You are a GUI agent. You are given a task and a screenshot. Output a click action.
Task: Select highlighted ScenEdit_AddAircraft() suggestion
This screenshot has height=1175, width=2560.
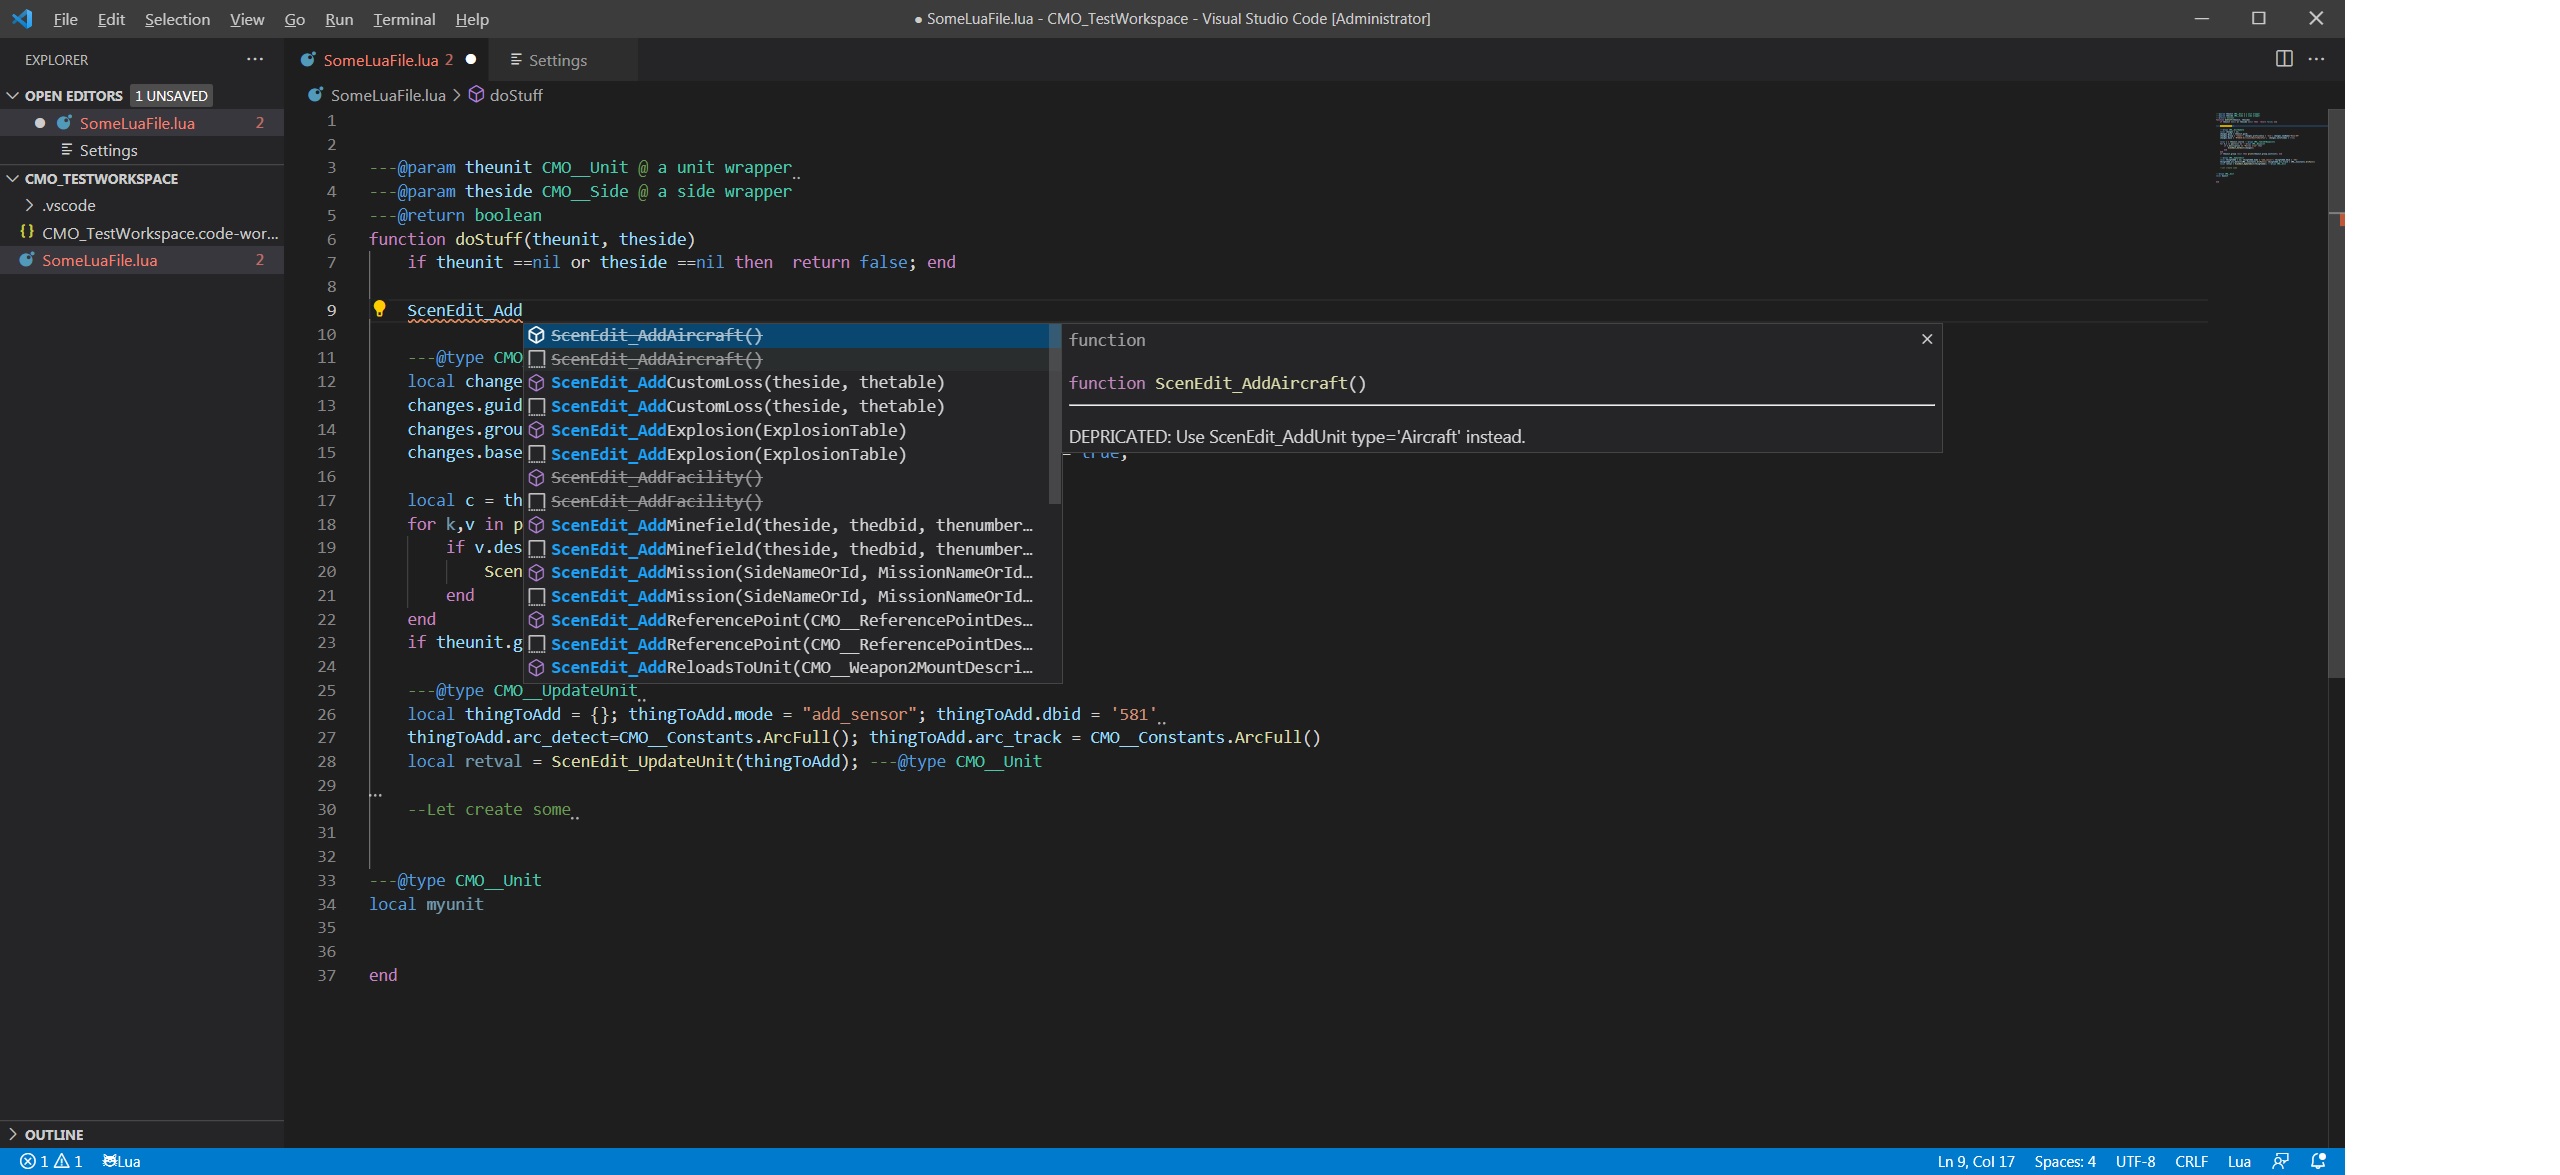pyautogui.click(x=786, y=335)
